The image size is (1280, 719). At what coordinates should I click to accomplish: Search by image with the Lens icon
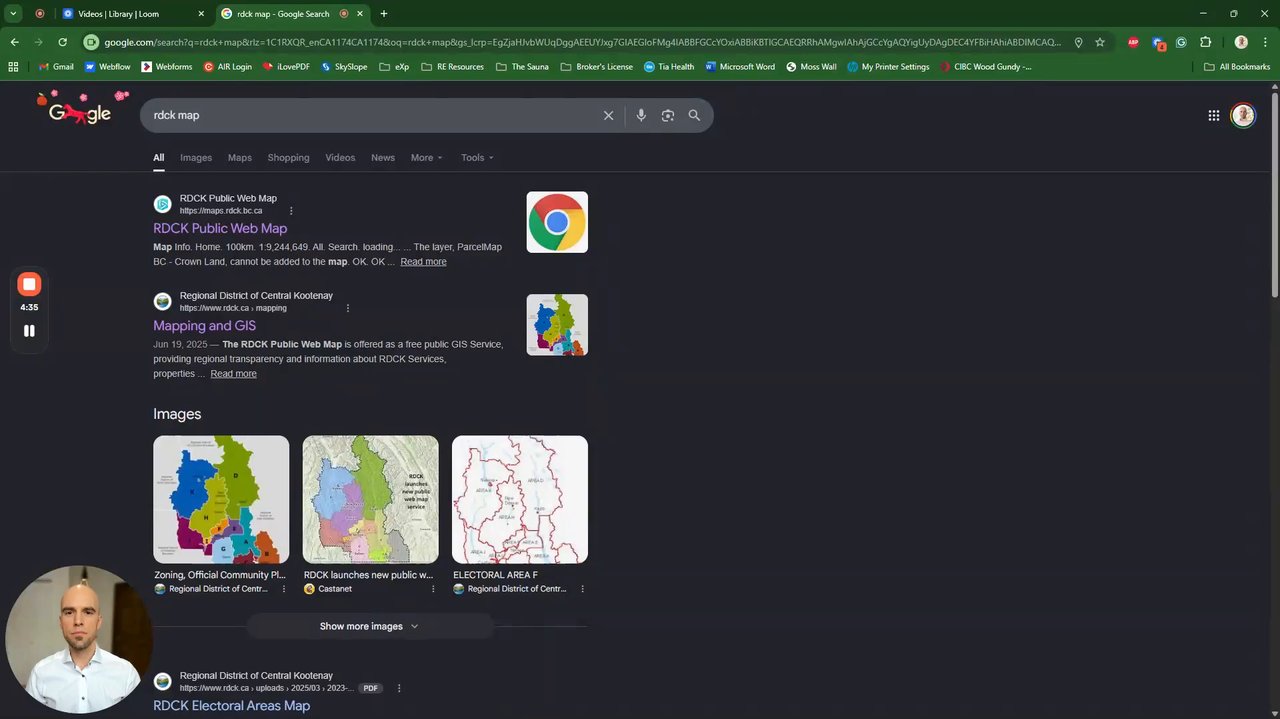(668, 115)
